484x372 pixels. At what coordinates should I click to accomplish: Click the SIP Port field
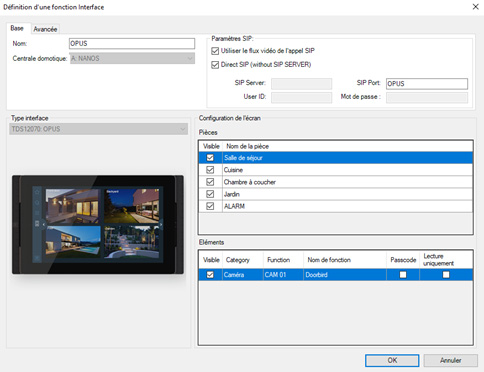click(427, 83)
